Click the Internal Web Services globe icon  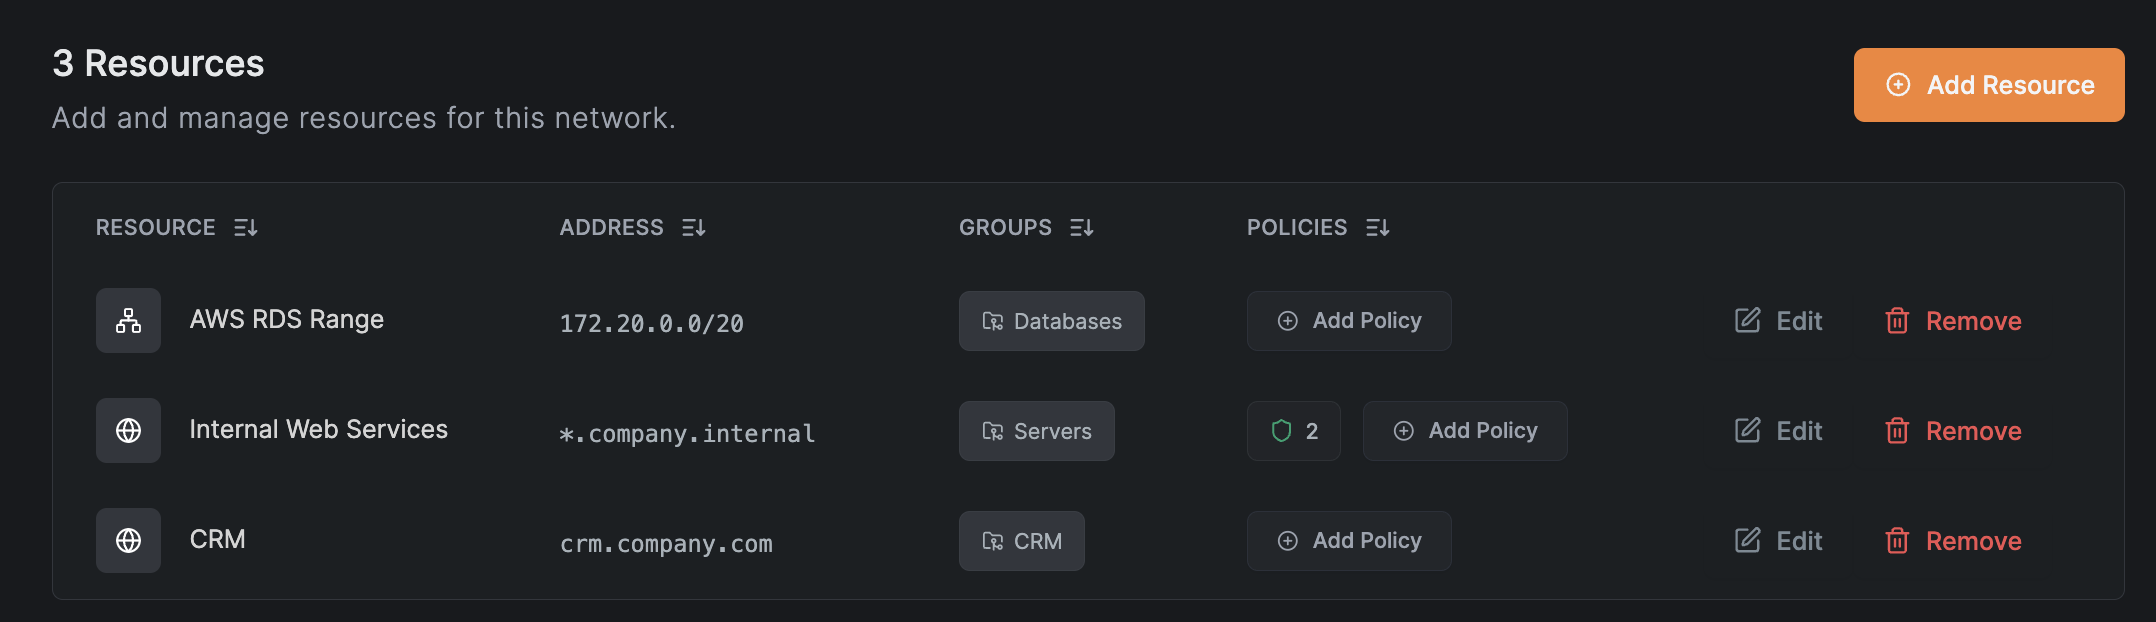128,431
